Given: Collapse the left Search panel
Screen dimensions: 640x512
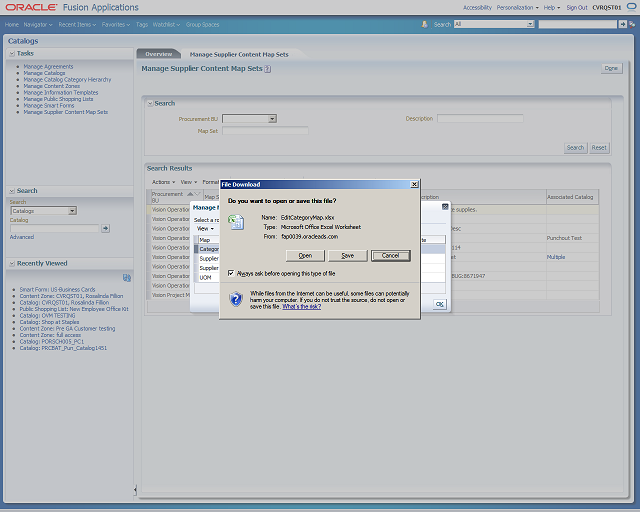Looking at the screenshot, I should coord(12,191).
